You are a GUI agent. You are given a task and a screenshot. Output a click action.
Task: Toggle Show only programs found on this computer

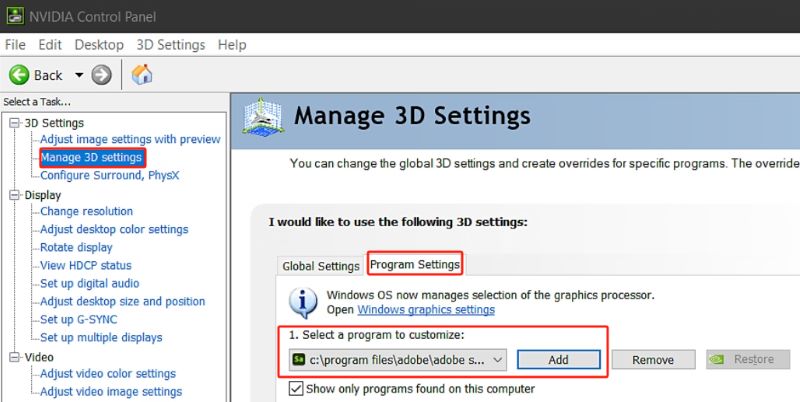pos(296,389)
